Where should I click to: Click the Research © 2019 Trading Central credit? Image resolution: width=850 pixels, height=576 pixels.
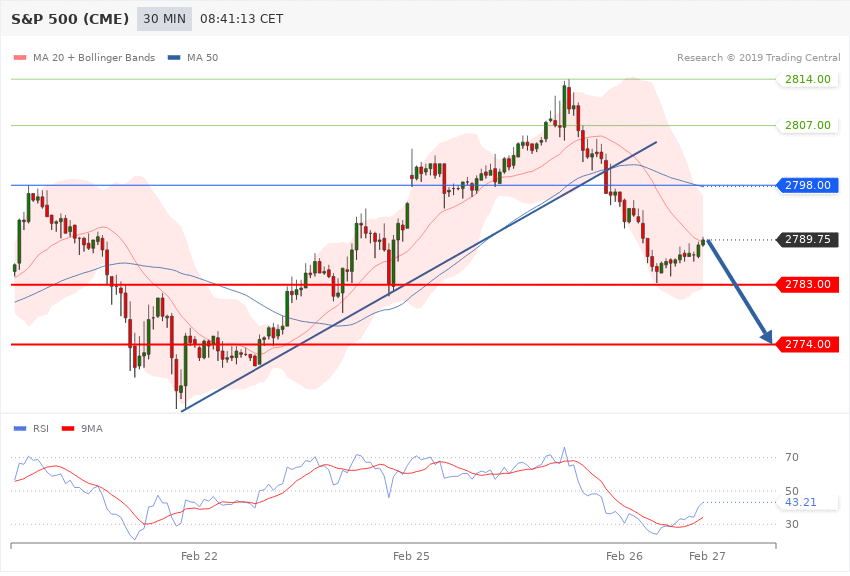point(758,57)
